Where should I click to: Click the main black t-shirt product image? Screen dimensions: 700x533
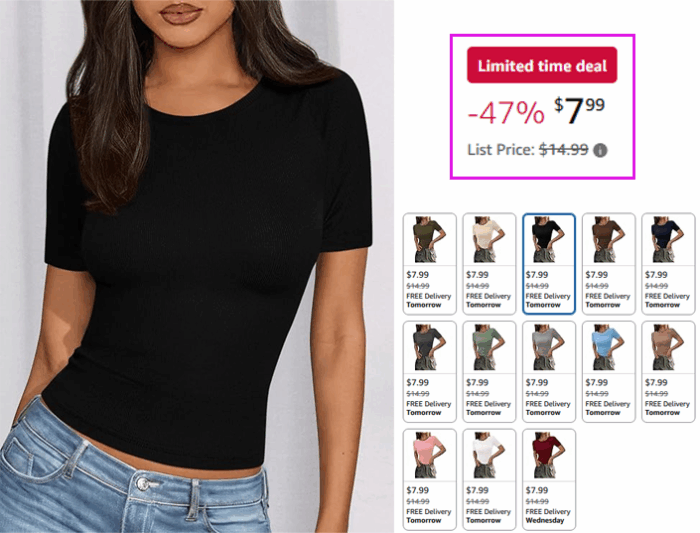click(x=196, y=266)
